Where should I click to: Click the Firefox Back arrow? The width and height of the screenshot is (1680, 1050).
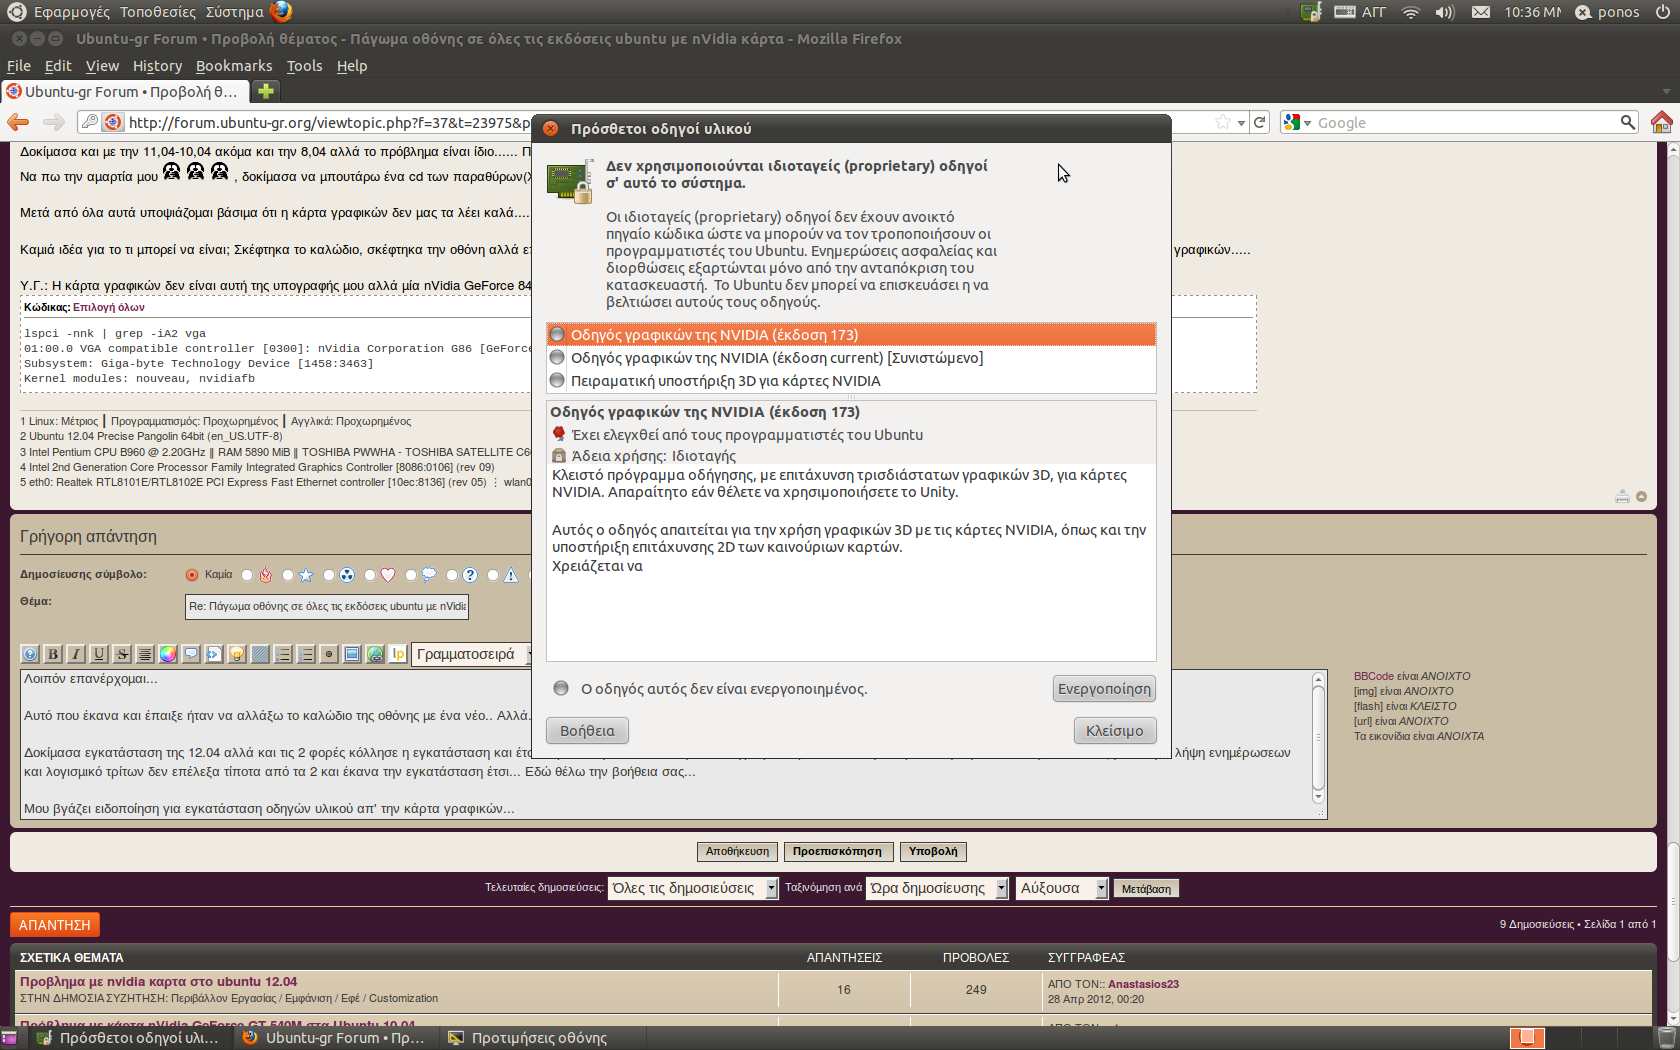(18, 122)
